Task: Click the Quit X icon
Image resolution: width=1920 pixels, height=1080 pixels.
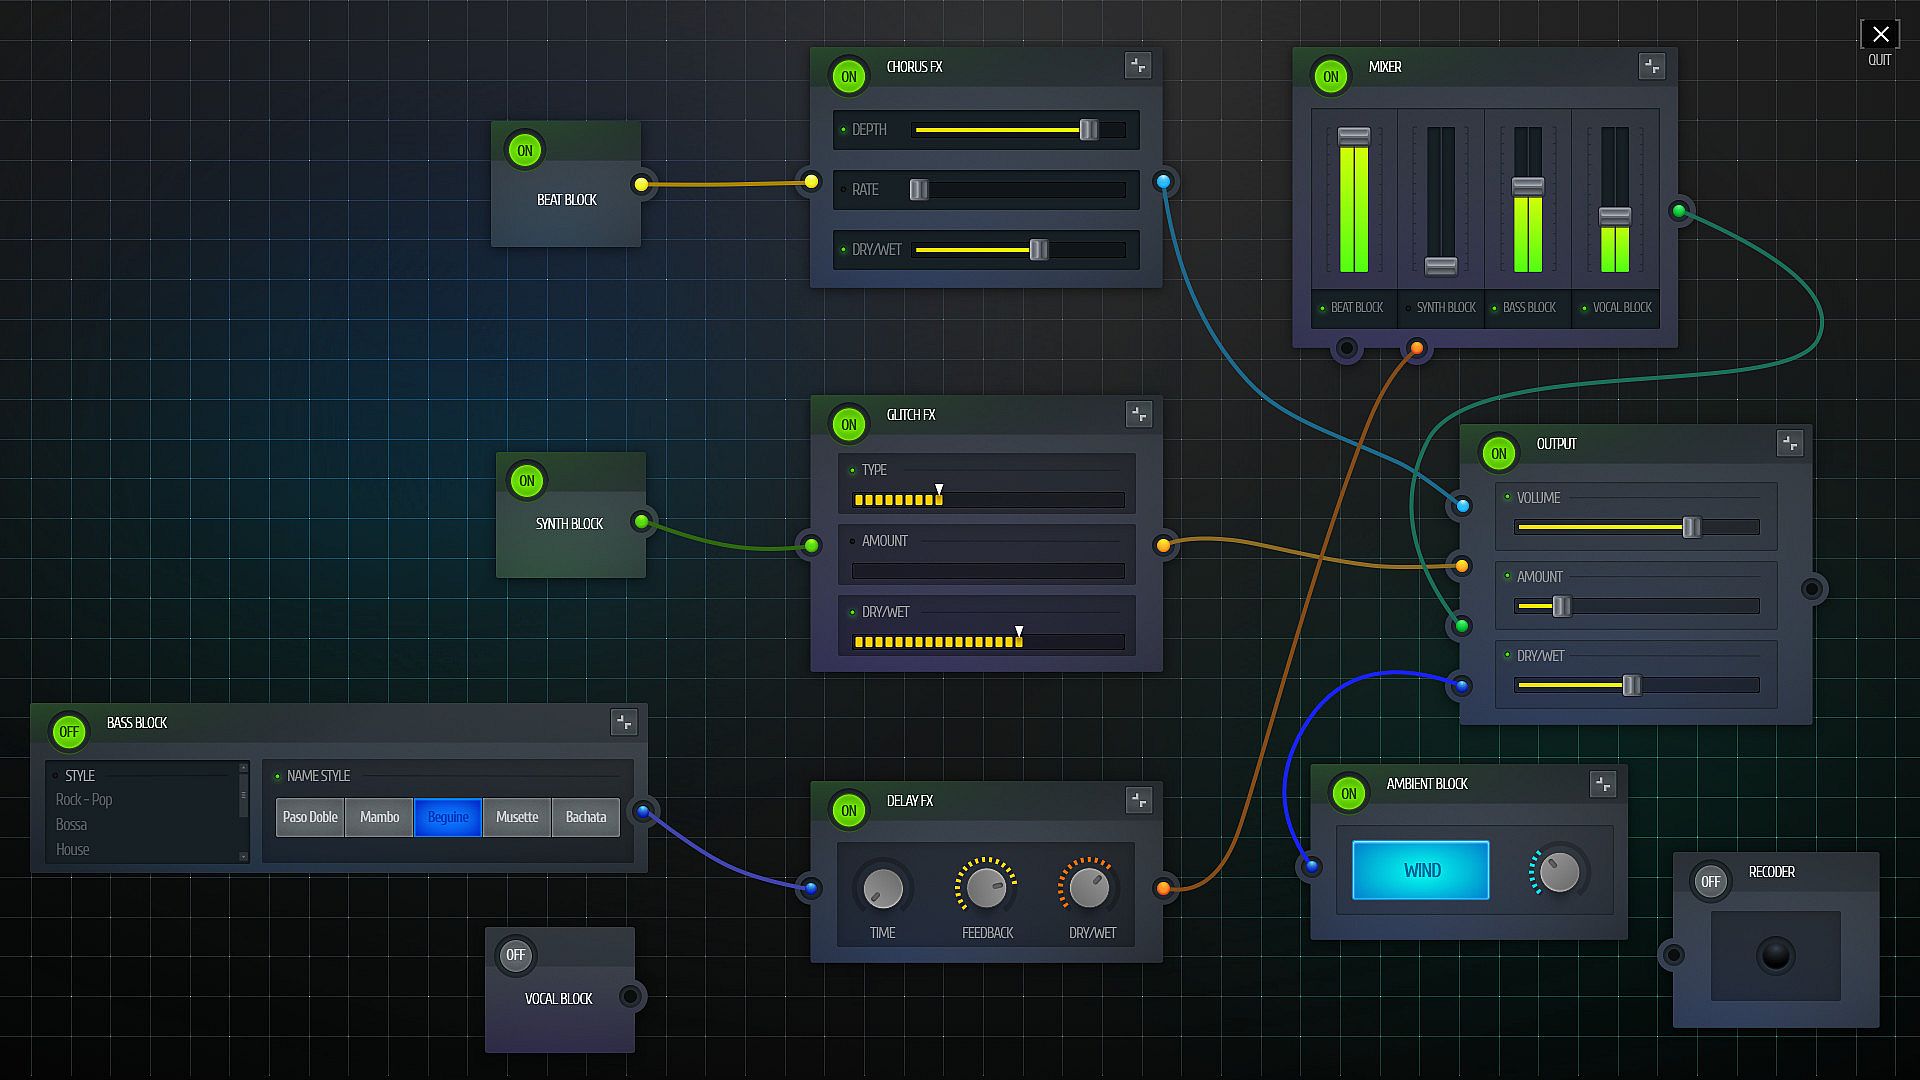Action: 1880,35
